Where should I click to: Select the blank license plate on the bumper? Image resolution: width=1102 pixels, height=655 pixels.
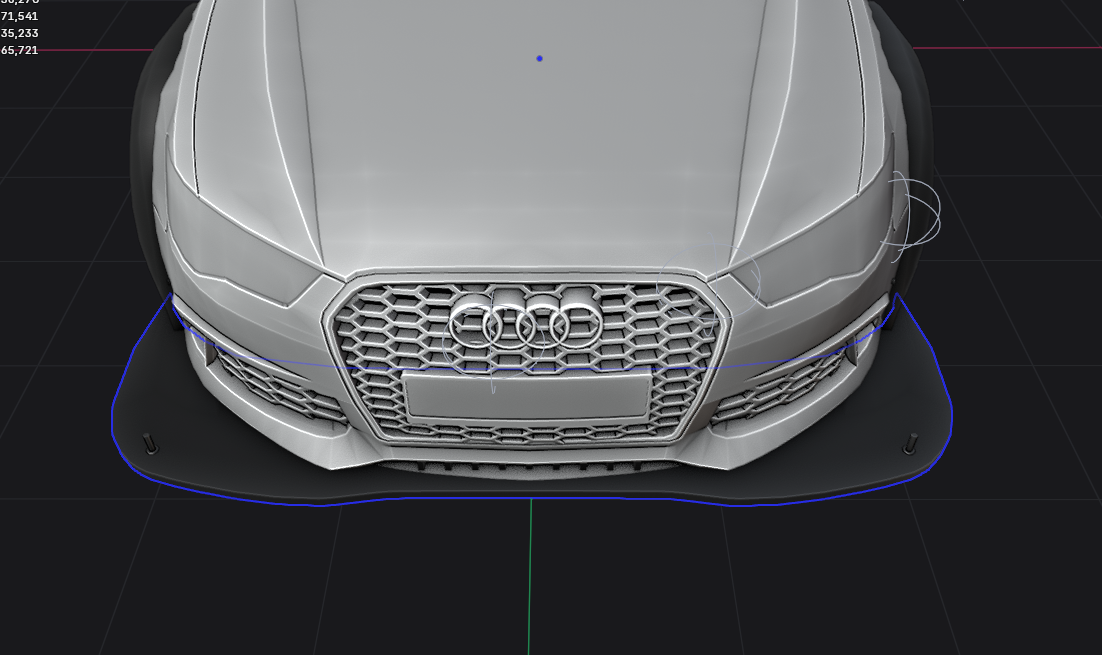tap(526, 396)
